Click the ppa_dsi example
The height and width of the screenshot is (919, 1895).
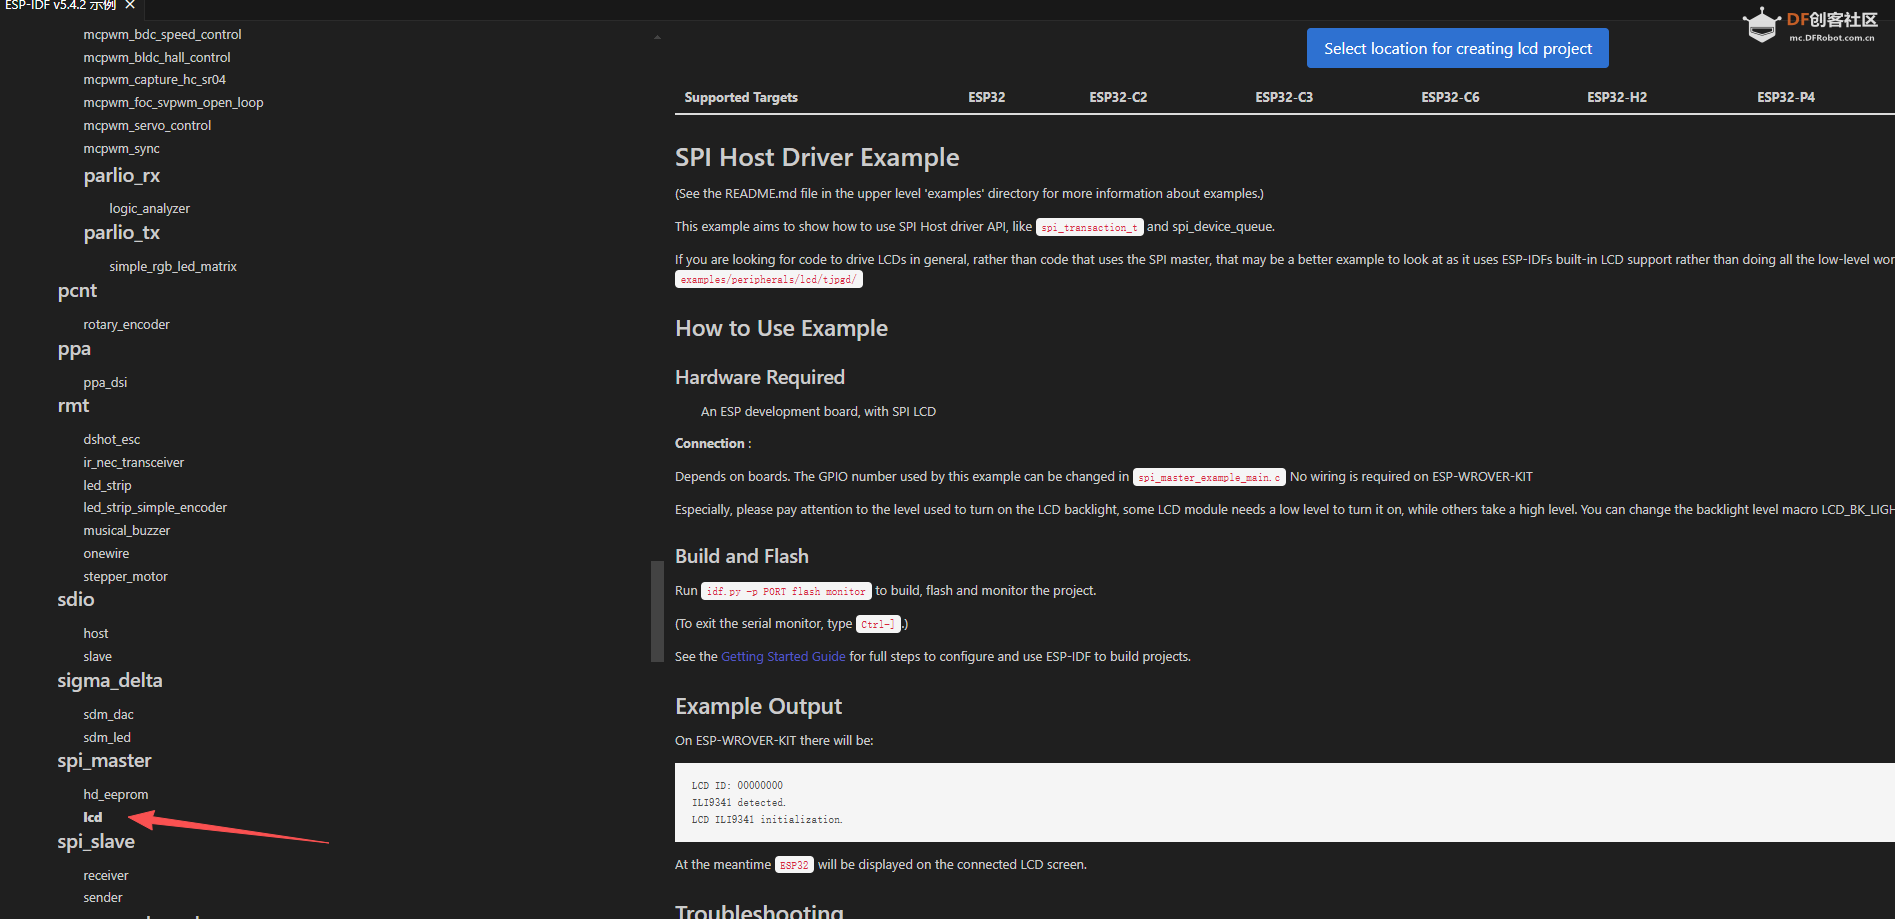(105, 383)
